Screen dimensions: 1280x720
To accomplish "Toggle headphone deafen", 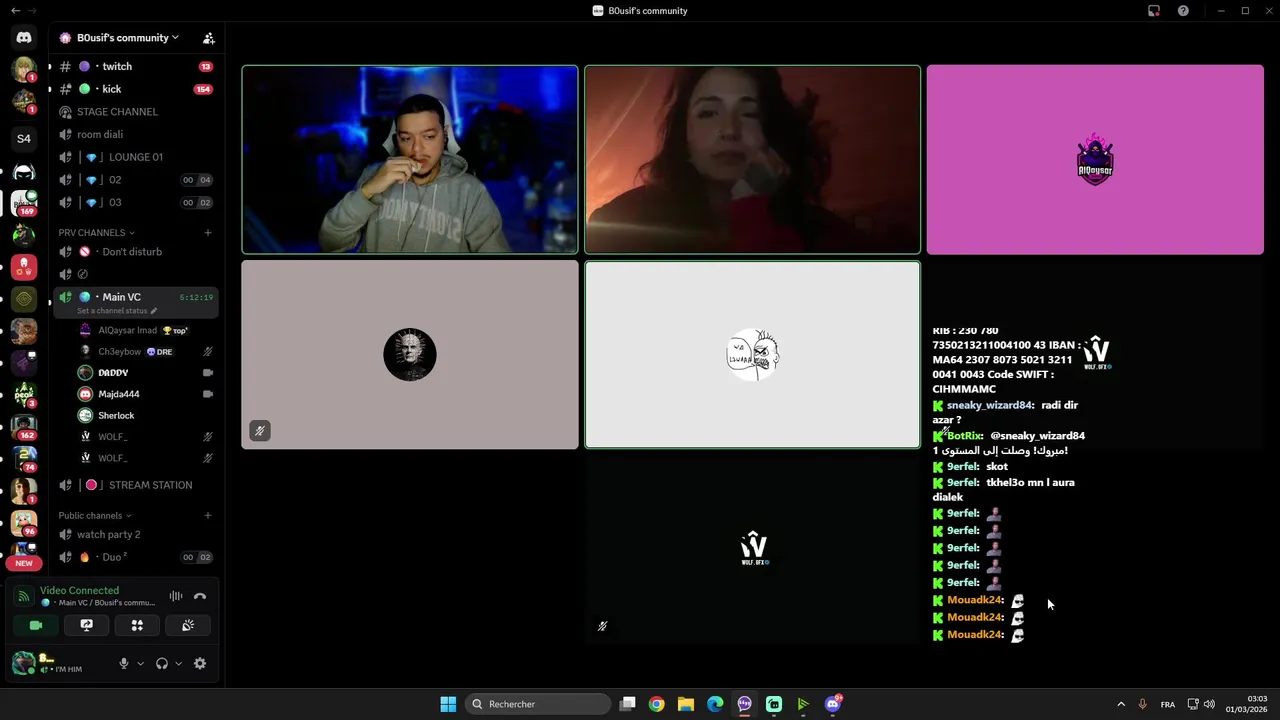I will click(x=162, y=663).
